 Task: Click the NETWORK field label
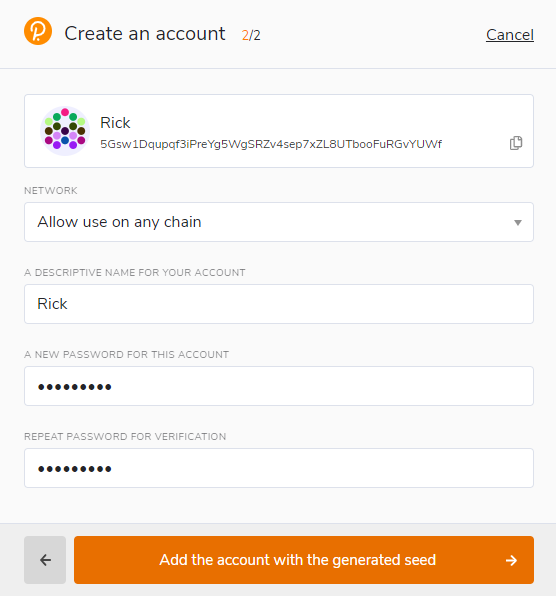[x=51, y=190]
